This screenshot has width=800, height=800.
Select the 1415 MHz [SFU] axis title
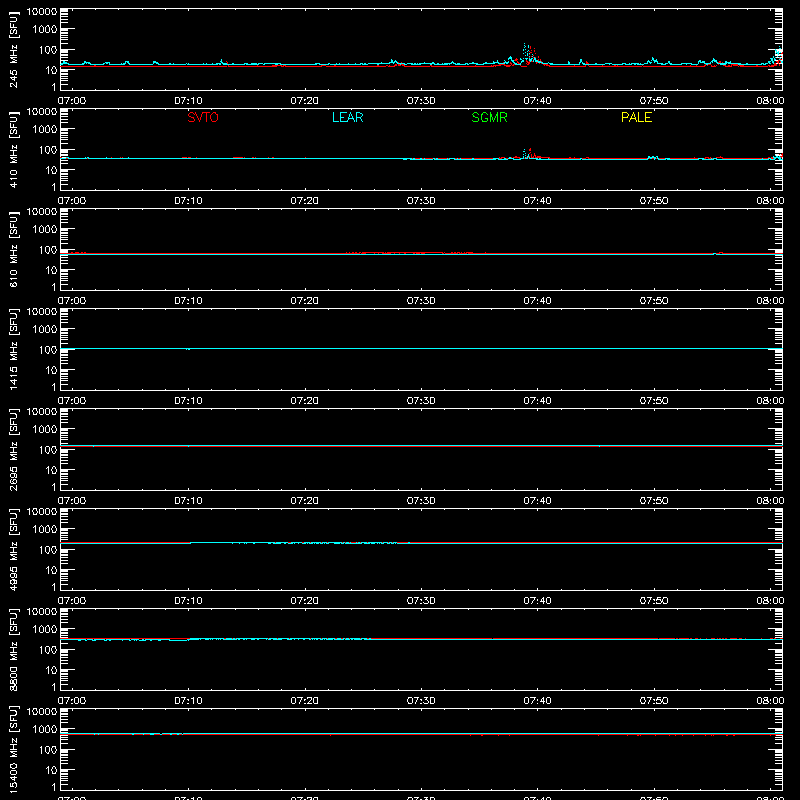coord(13,349)
